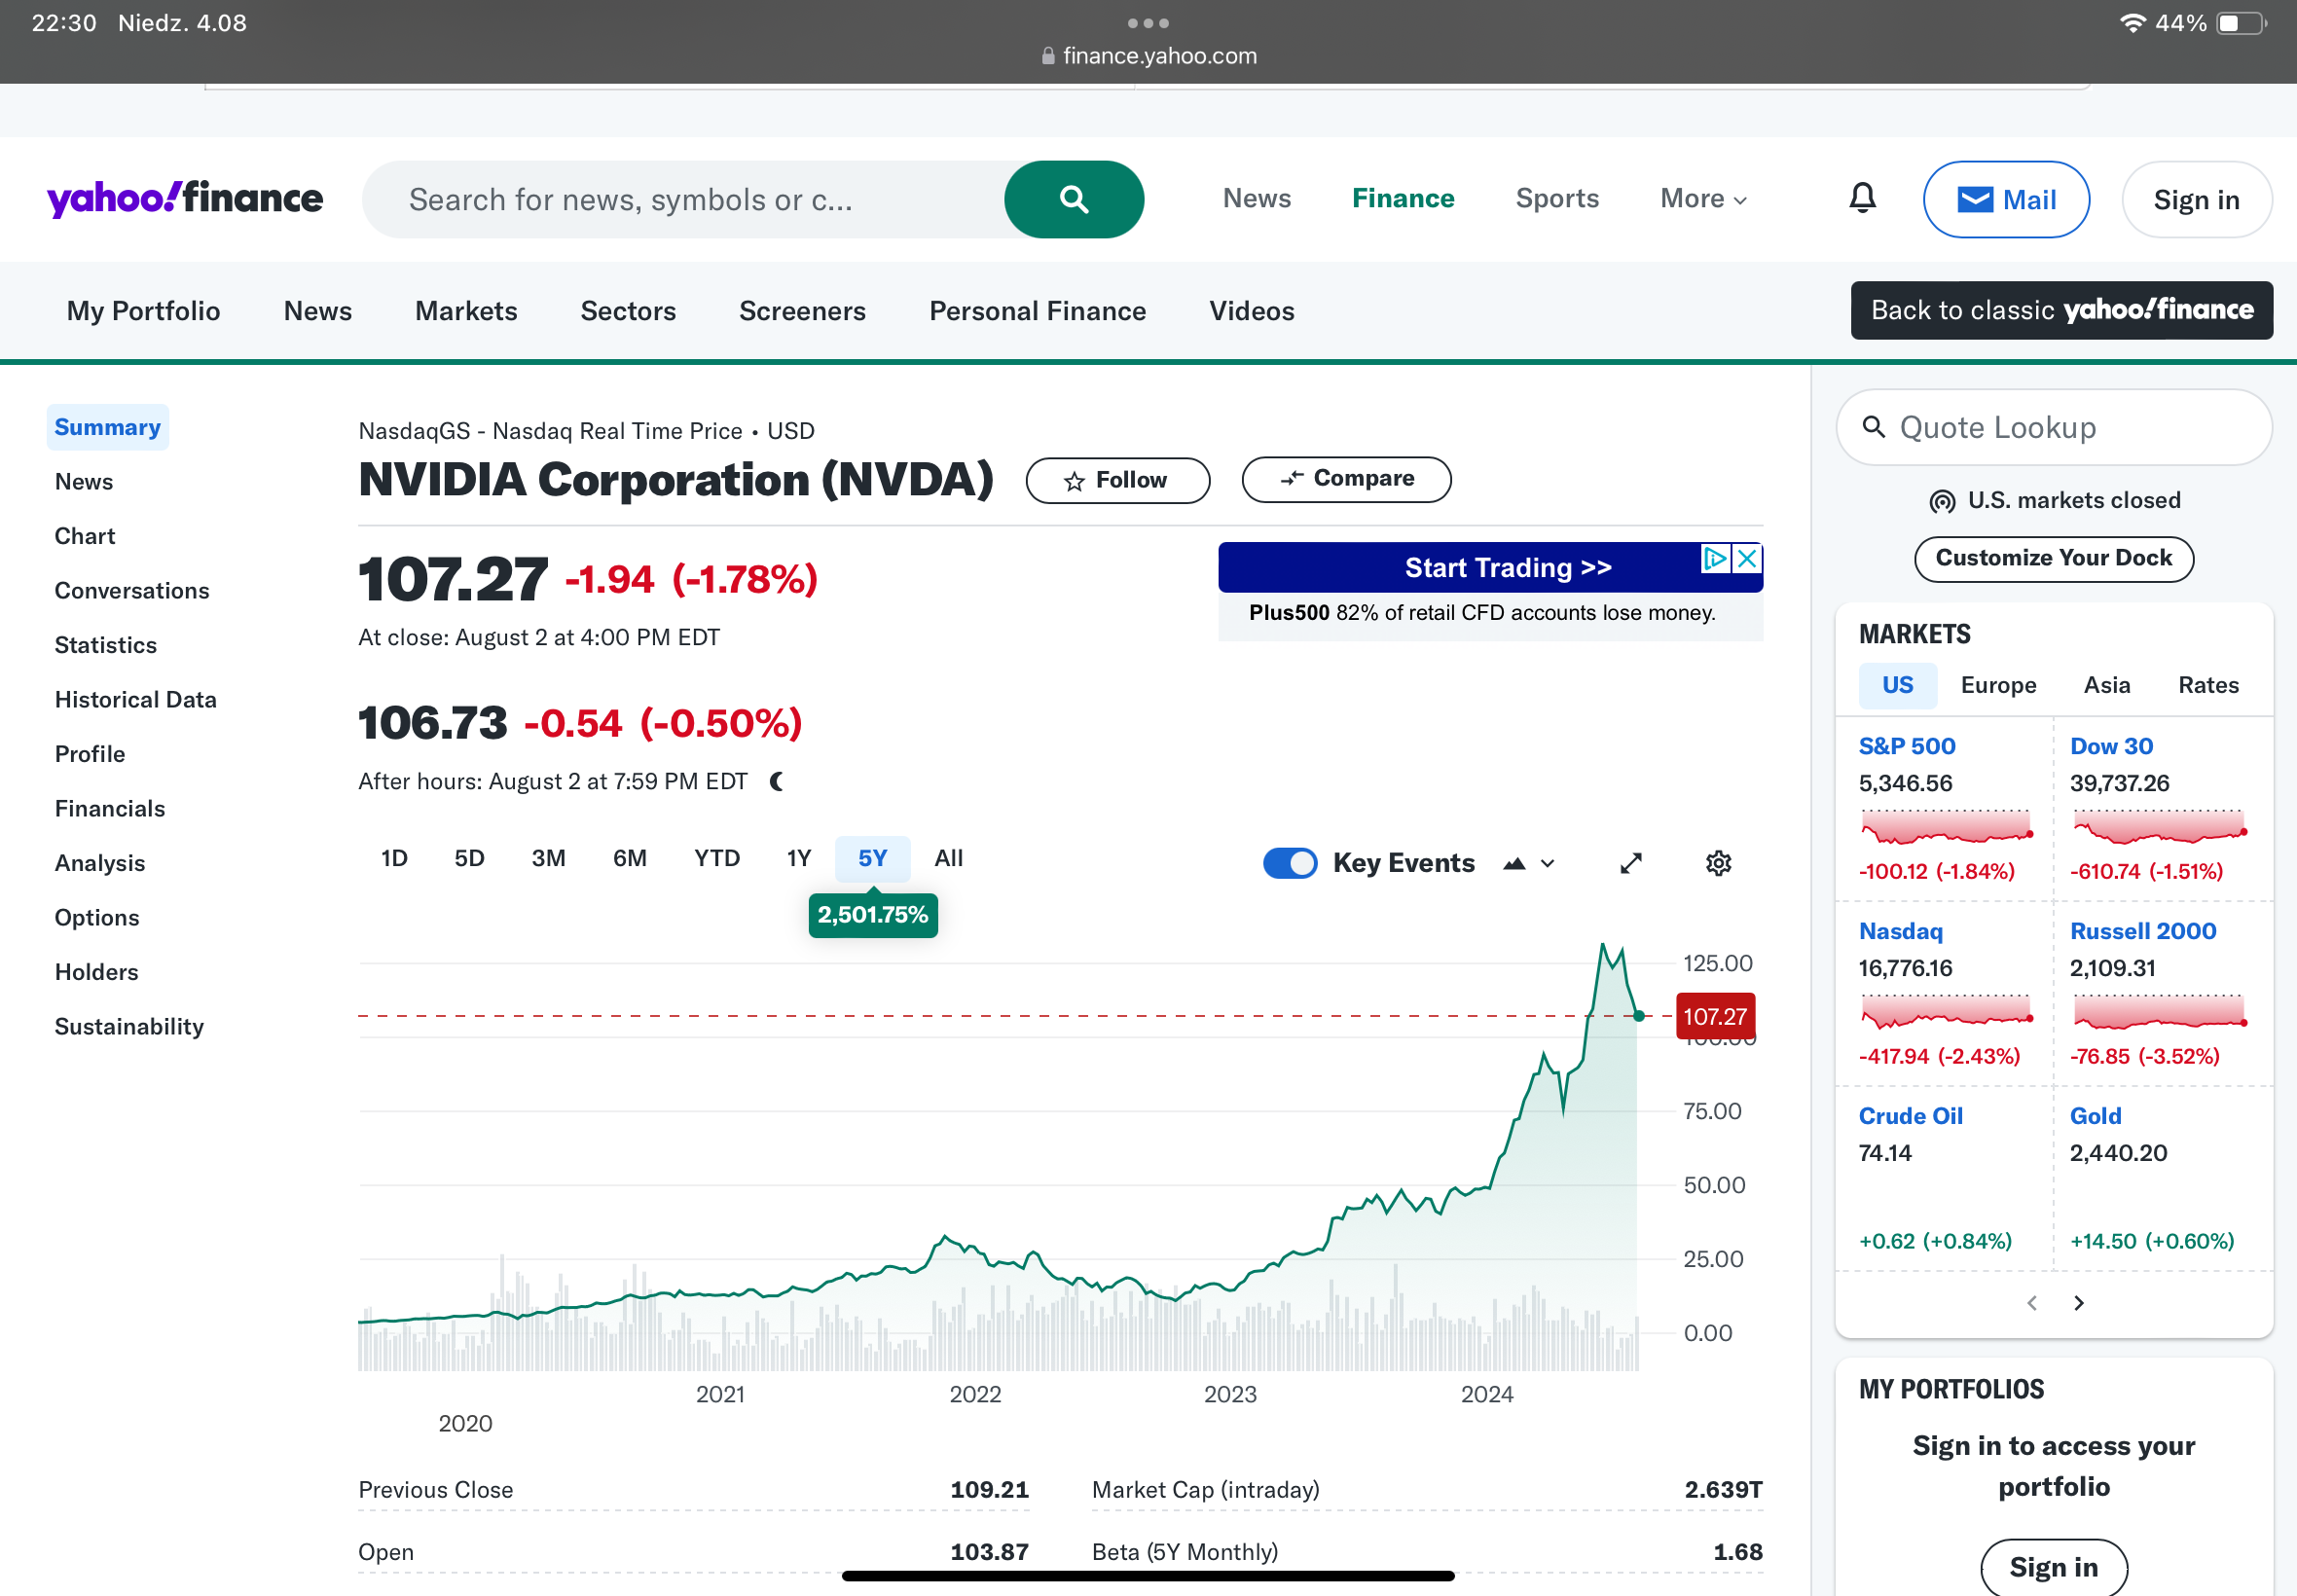
Task: Select the 3M chart range
Action: pyautogui.click(x=548, y=858)
